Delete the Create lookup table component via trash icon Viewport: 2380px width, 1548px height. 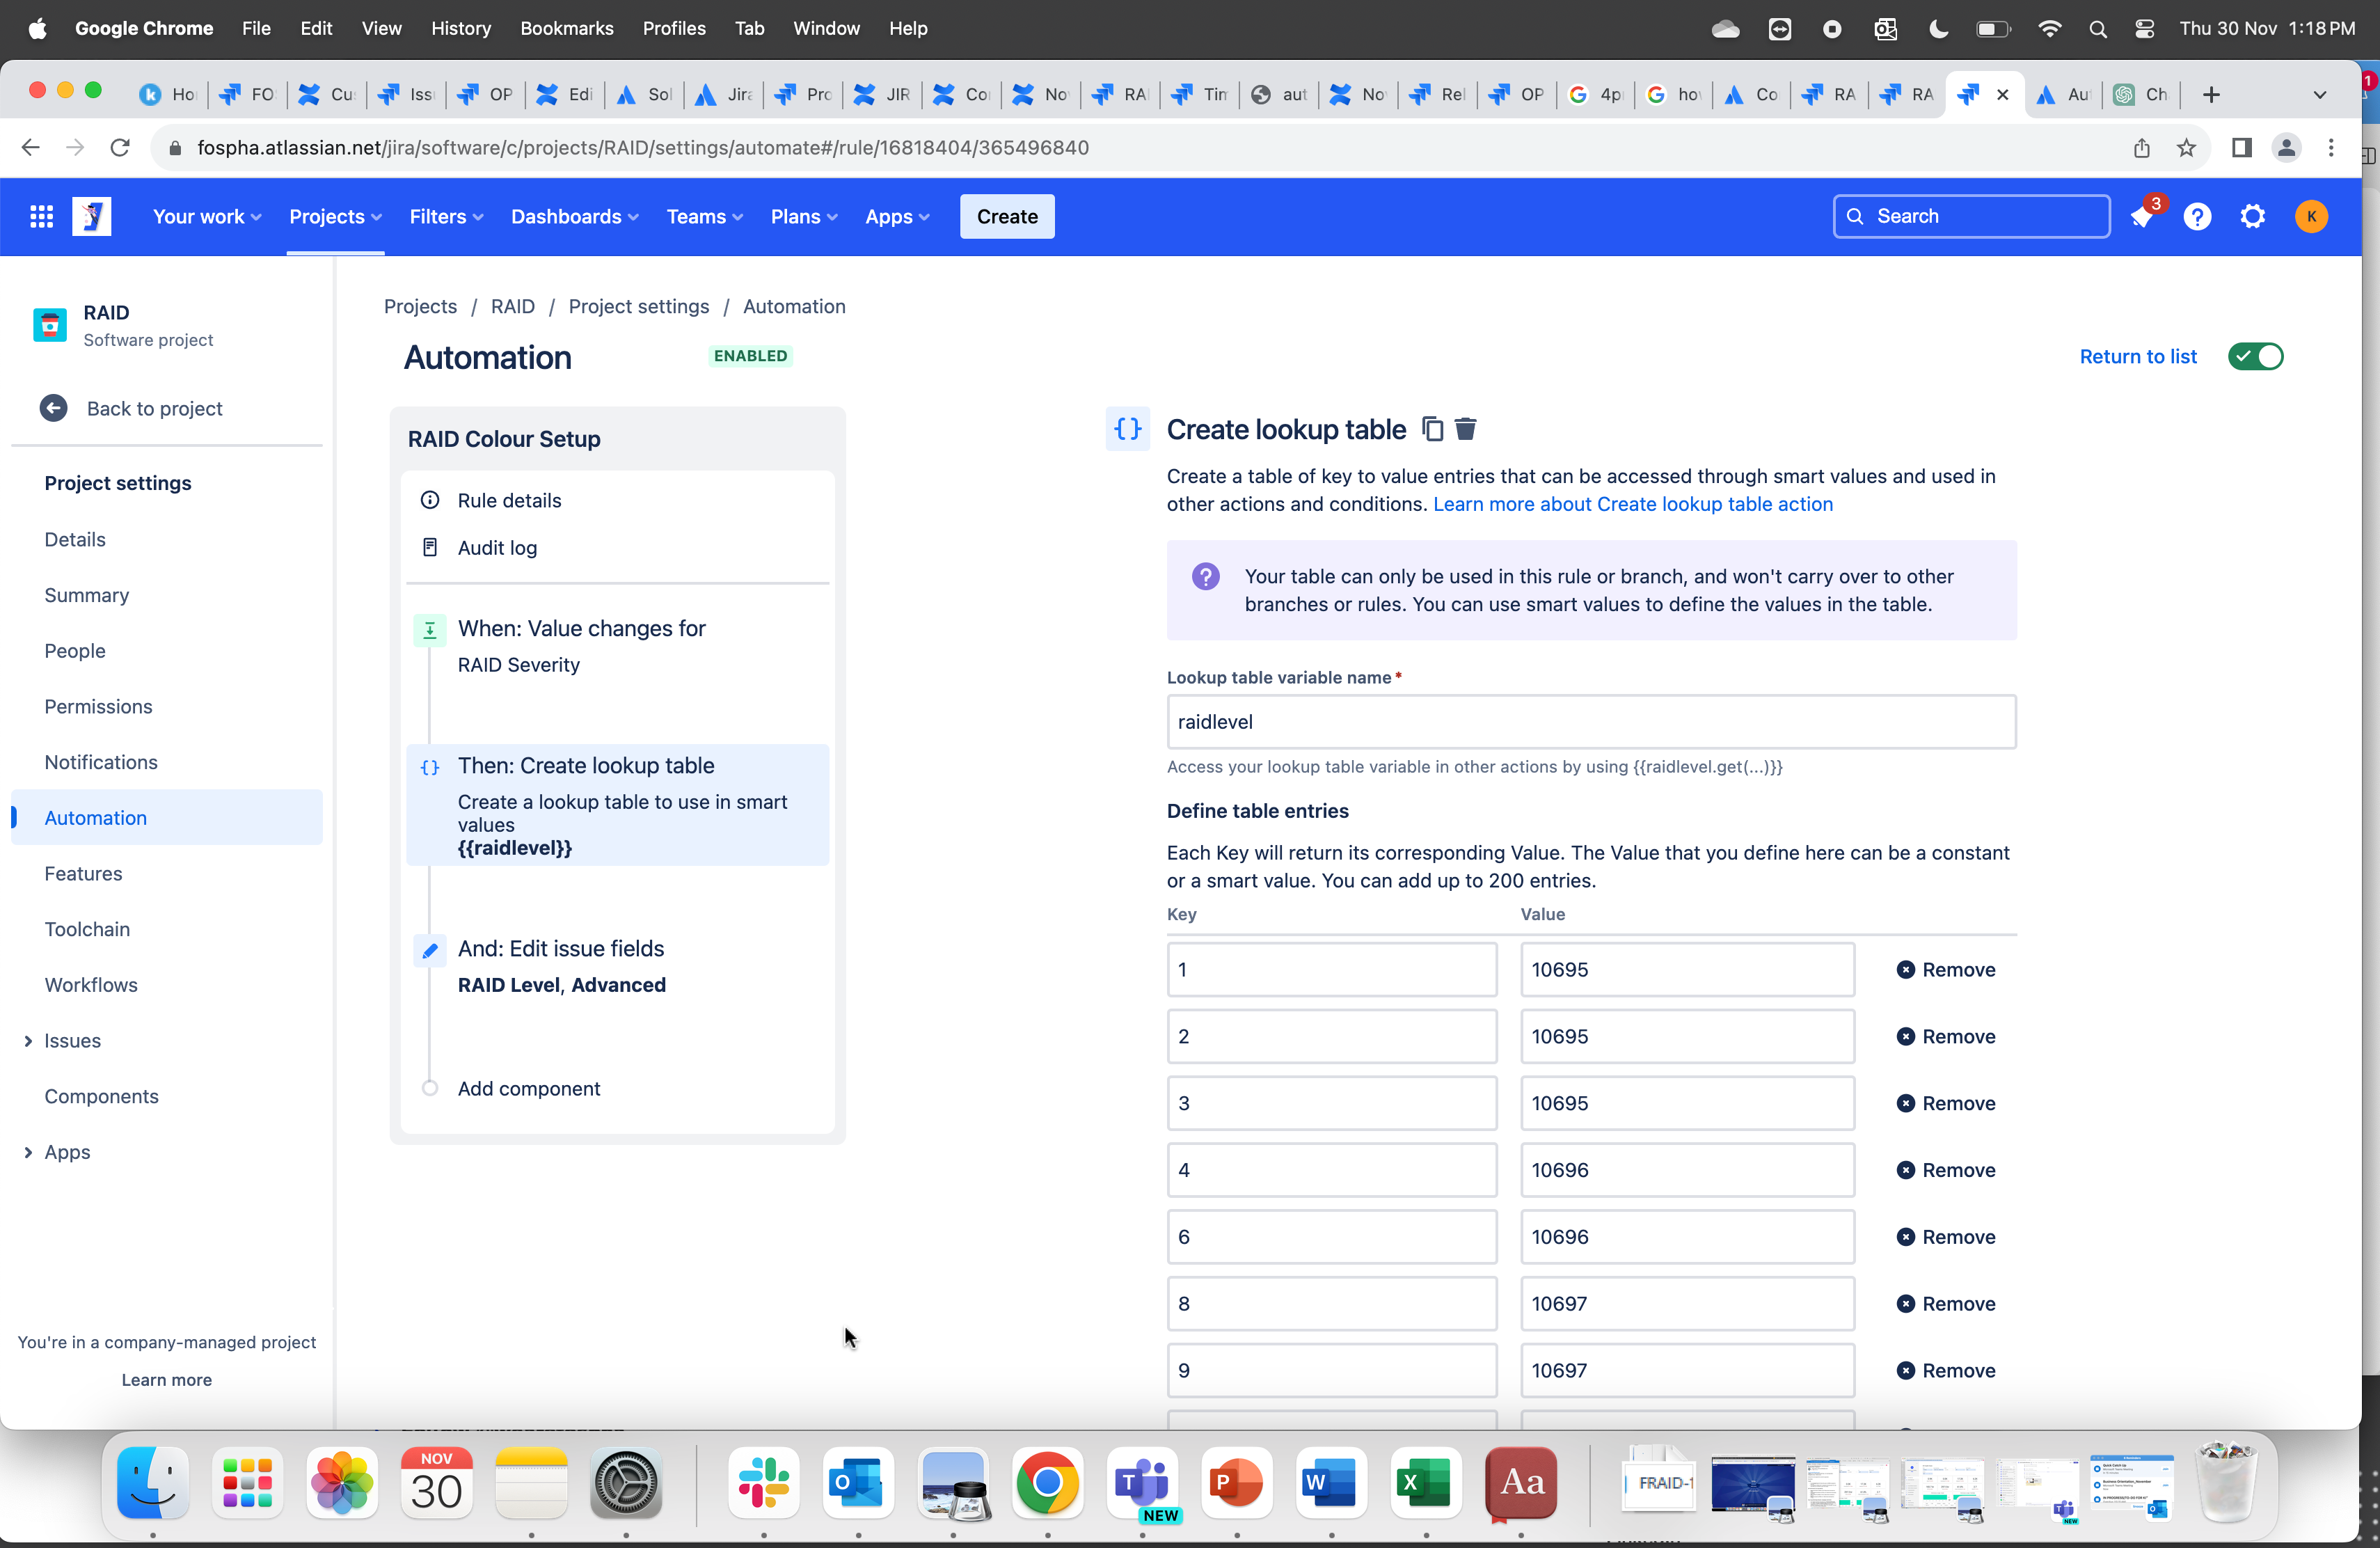coord(1466,429)
